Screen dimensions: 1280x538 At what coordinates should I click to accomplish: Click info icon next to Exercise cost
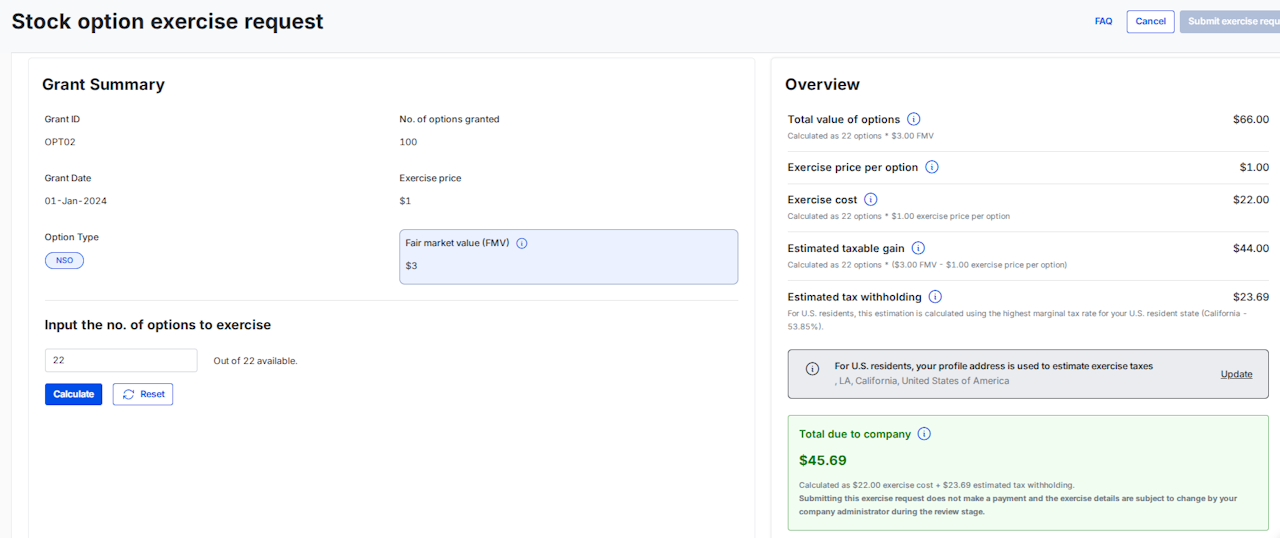tap(871, 200)
